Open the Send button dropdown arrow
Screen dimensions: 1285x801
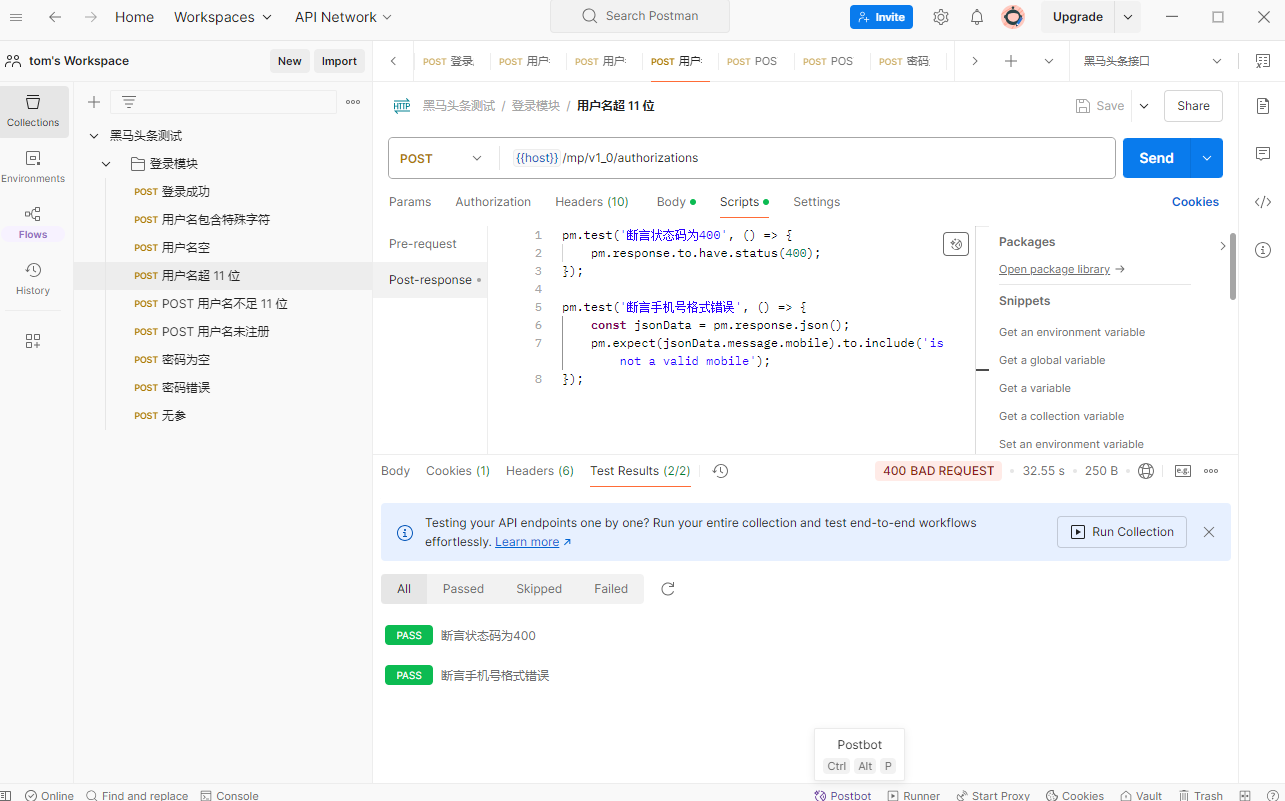pos(1206,158)
